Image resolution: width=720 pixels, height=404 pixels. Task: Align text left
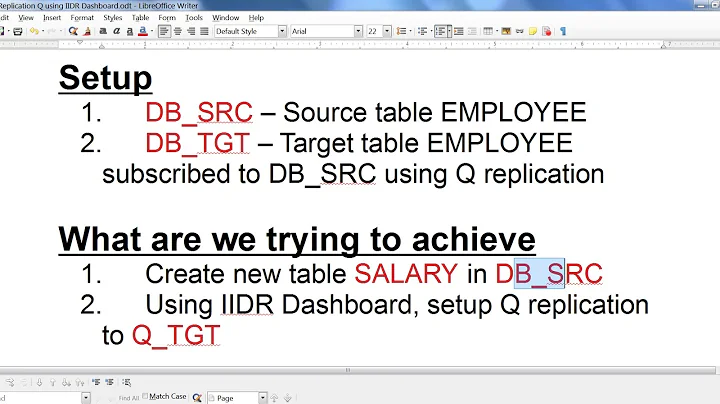[x=163, y=31]
